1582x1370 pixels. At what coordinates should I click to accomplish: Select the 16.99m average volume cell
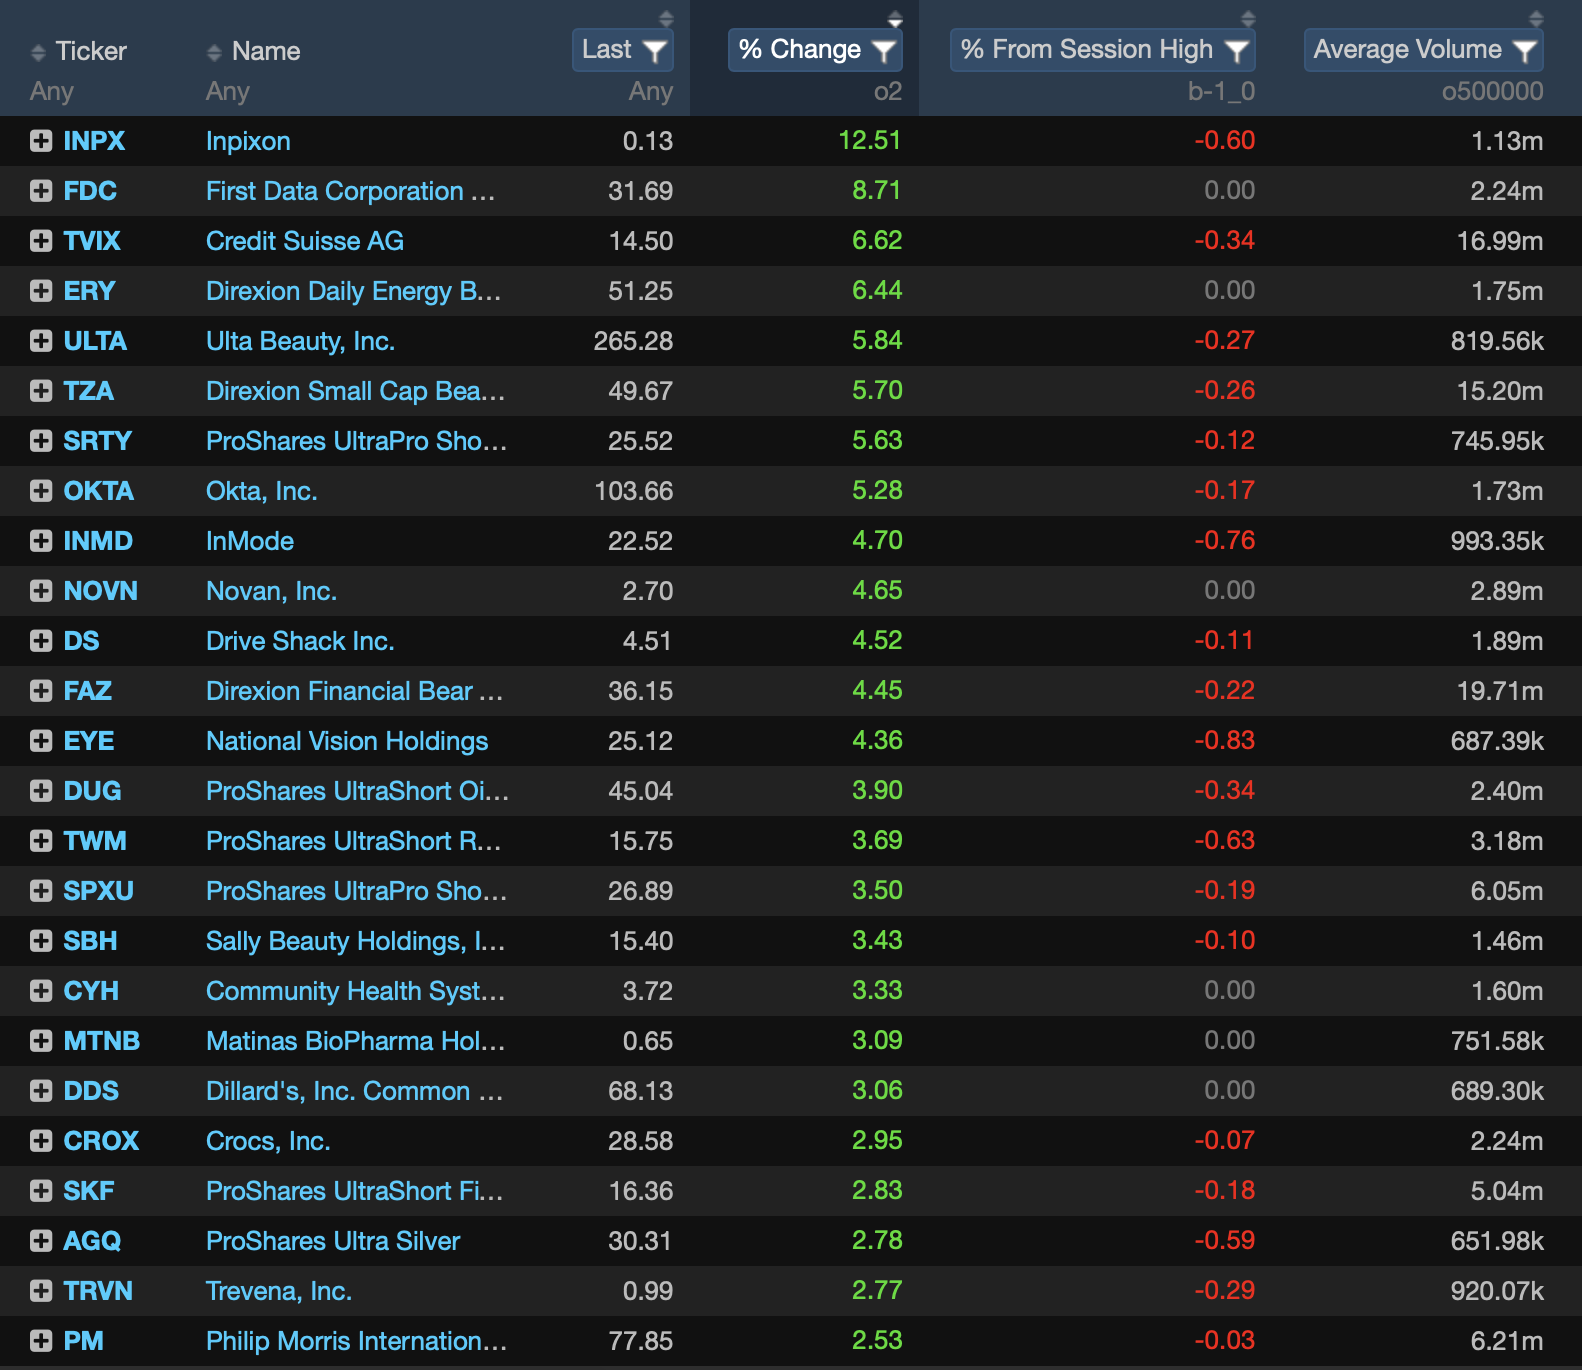pos(1500,241)
